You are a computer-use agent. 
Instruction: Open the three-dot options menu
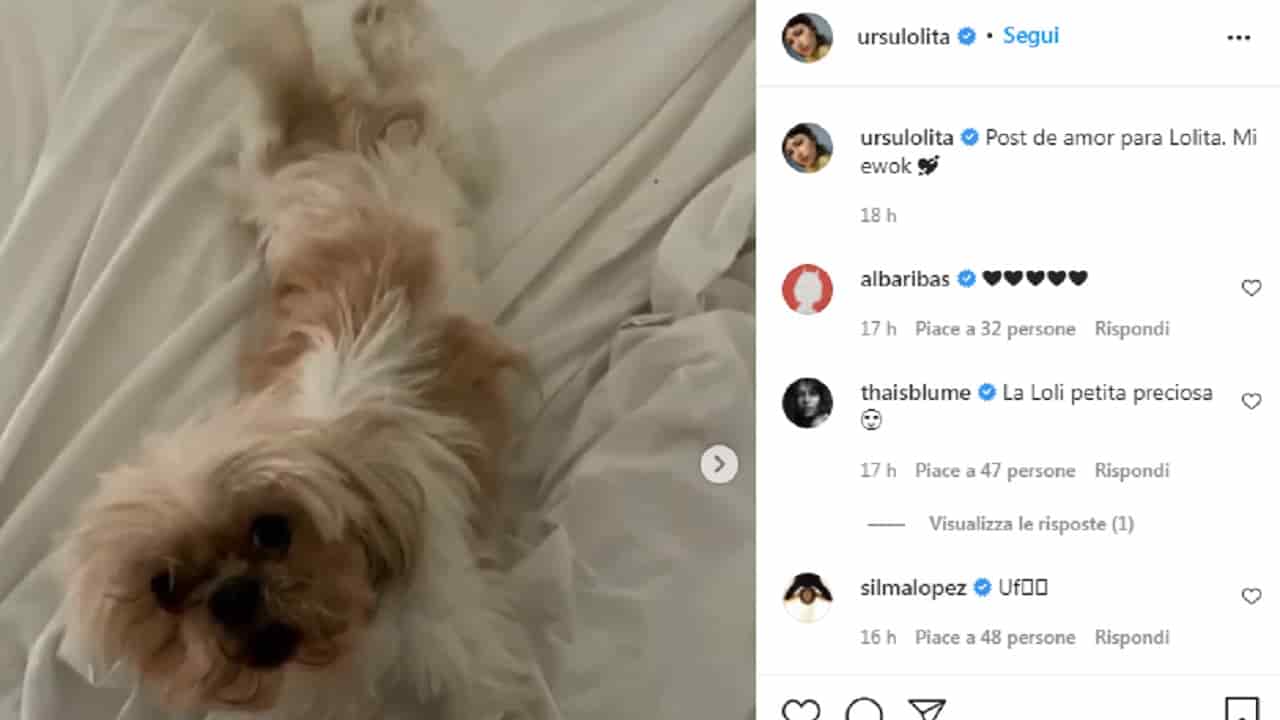pos(1238,38)
